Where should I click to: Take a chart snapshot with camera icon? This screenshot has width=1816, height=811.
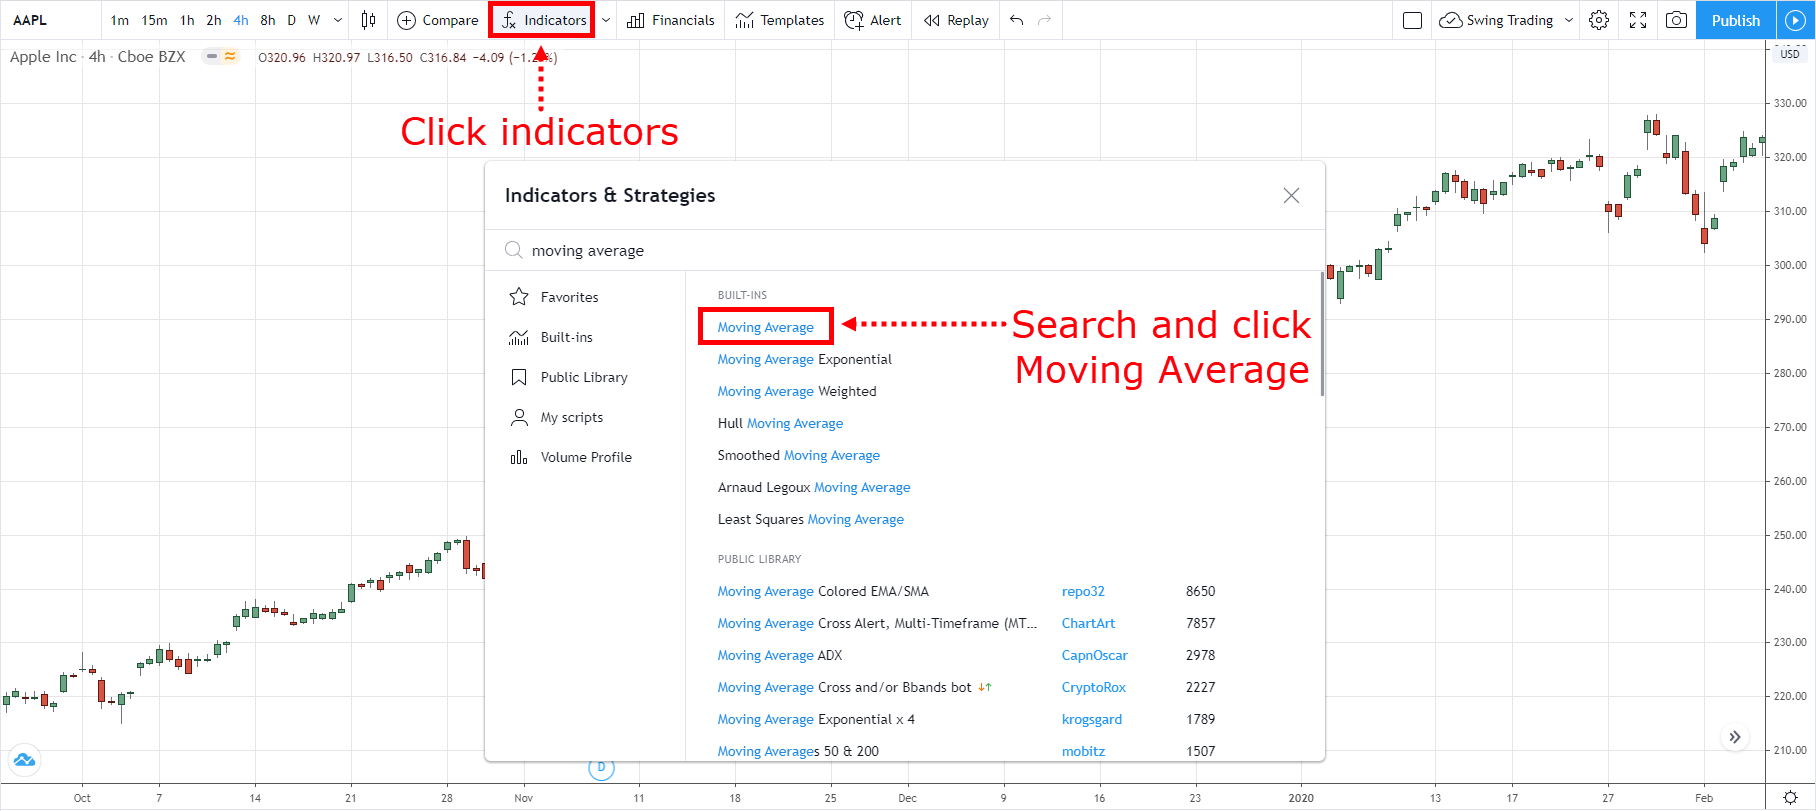[1677, 20]
